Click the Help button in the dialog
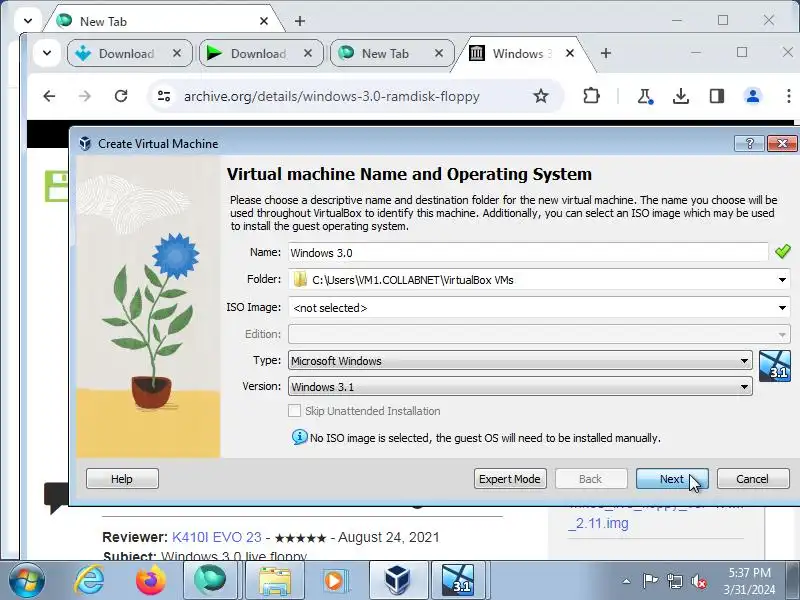The image size is (800, 600). pos(122,479)
